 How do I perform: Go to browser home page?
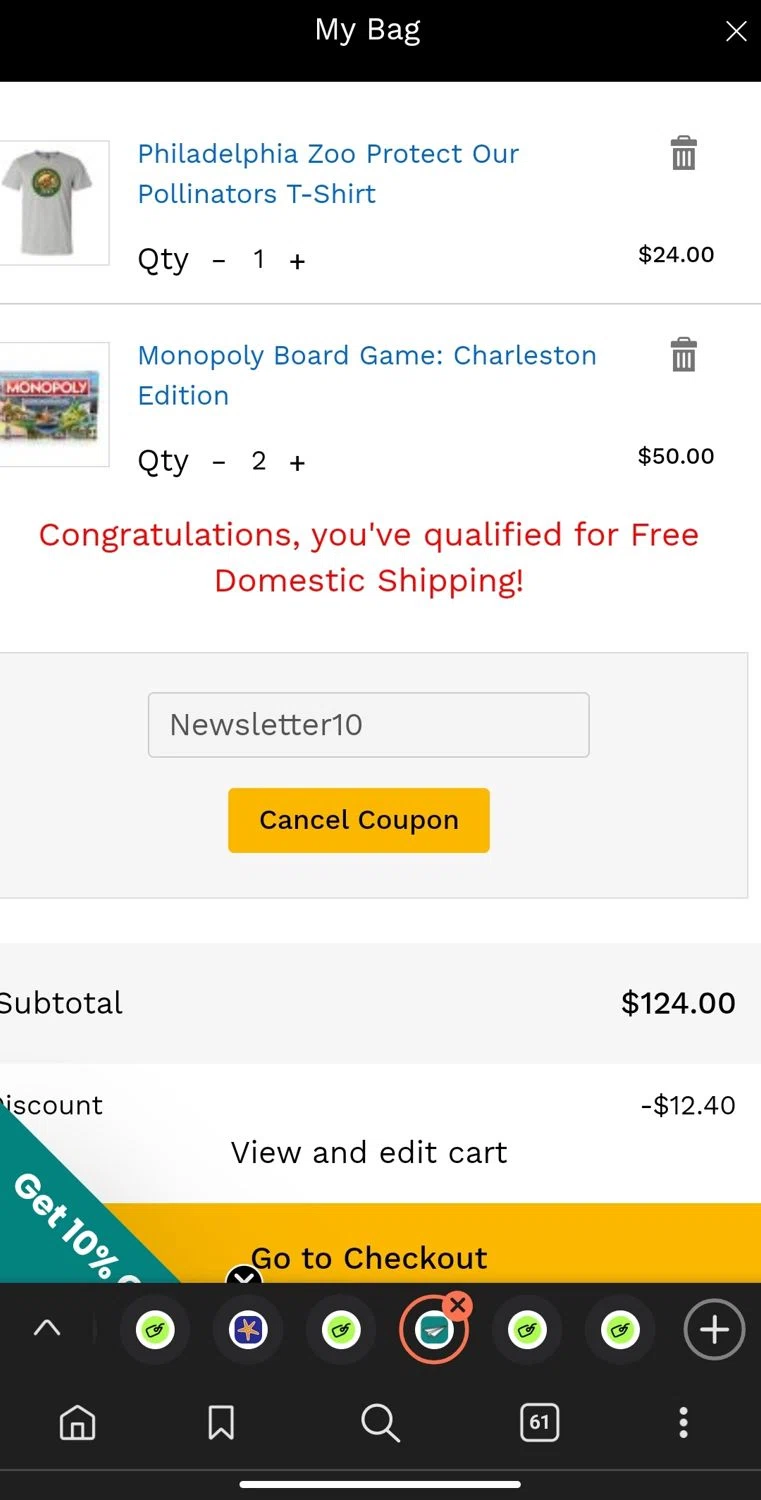pyautogui.click(x=77, y=1422)
